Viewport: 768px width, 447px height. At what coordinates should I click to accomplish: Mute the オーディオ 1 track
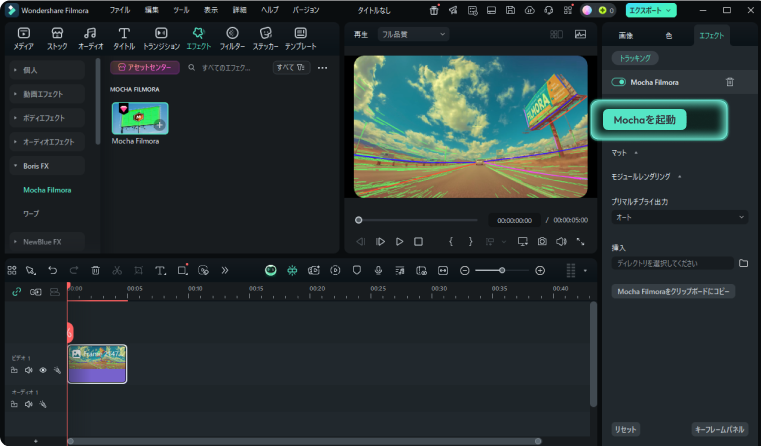(x=29, y=404)
